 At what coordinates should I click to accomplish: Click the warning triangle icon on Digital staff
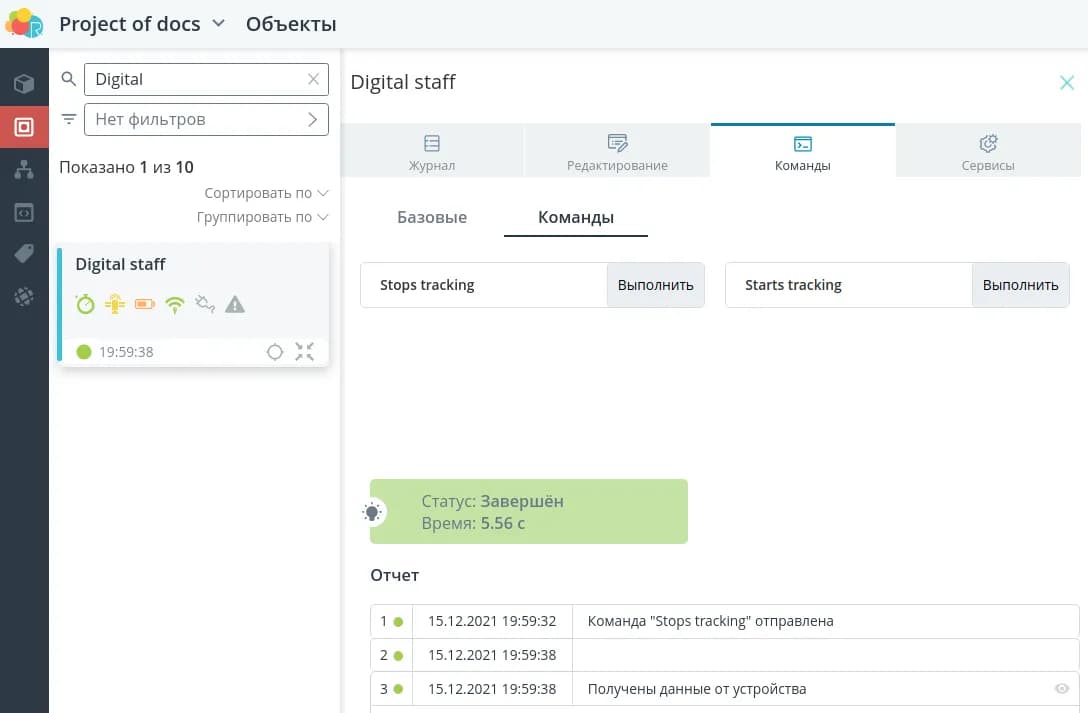coord(235,305)
